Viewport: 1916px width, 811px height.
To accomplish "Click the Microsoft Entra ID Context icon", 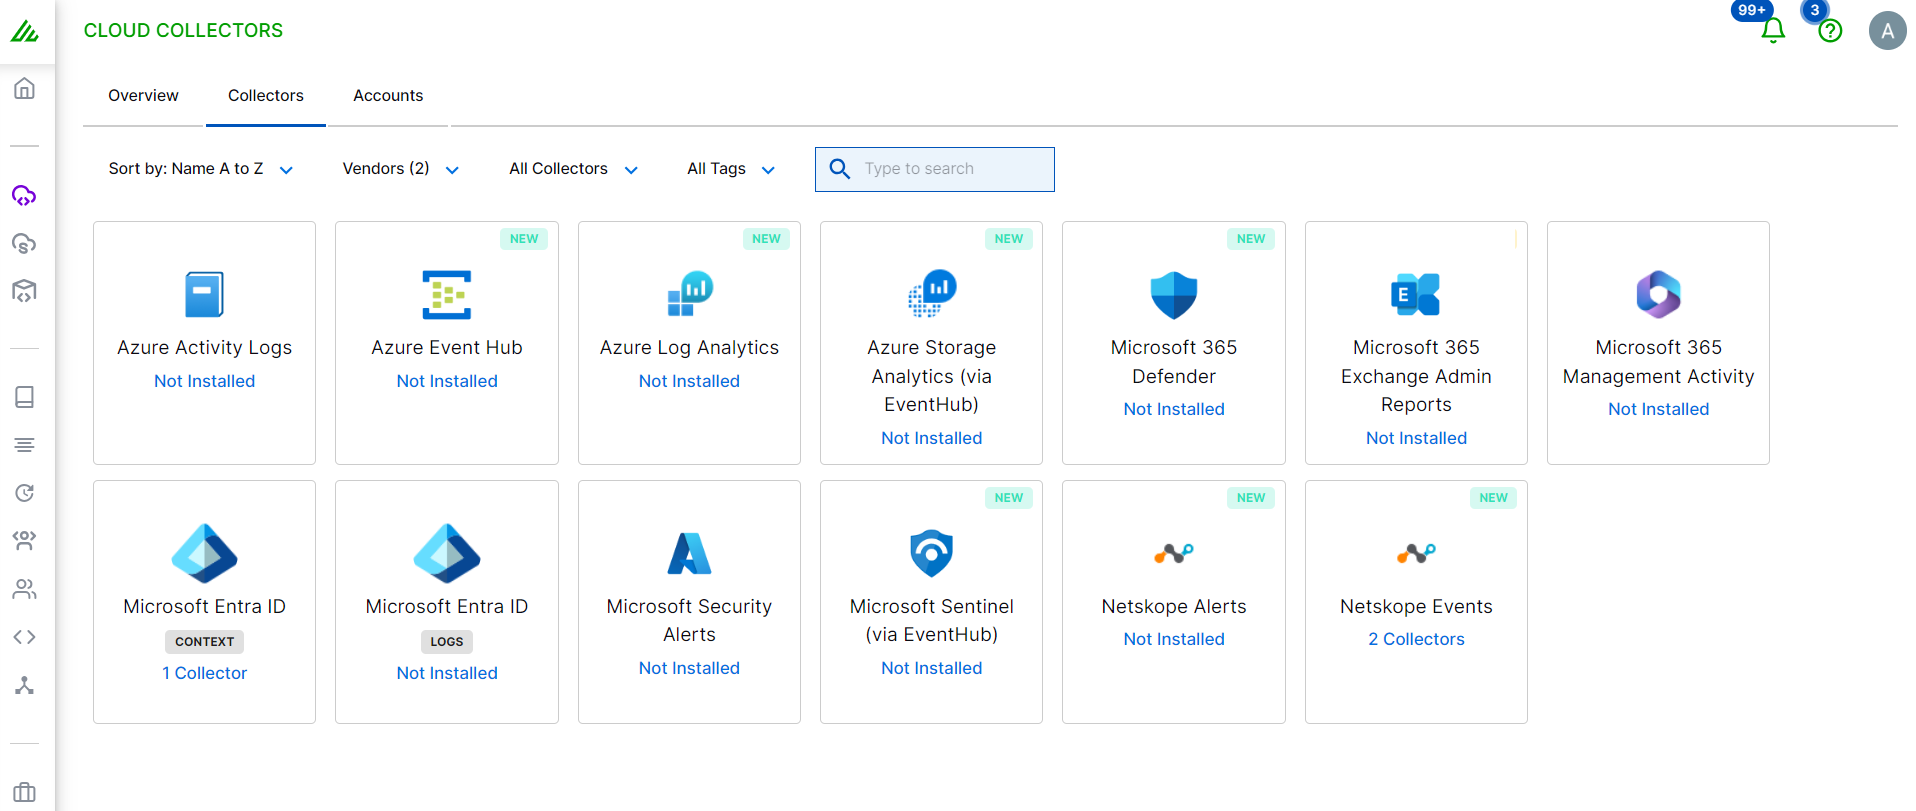I will pos(205,553).
